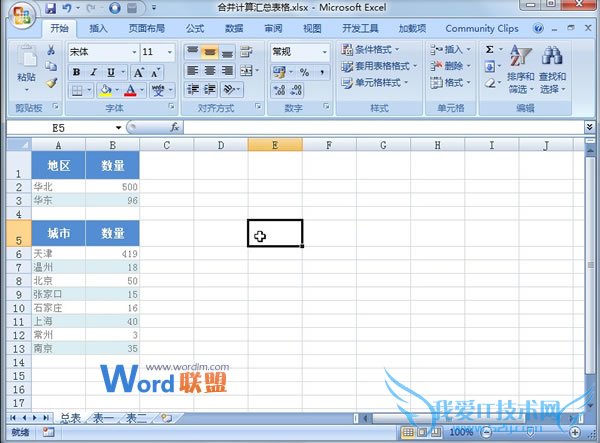Image resolution: width=600 pixels, height=443 pixels.
Task: Toggle italic formatting
Action: pyautogui.click(x=93, y=72)
